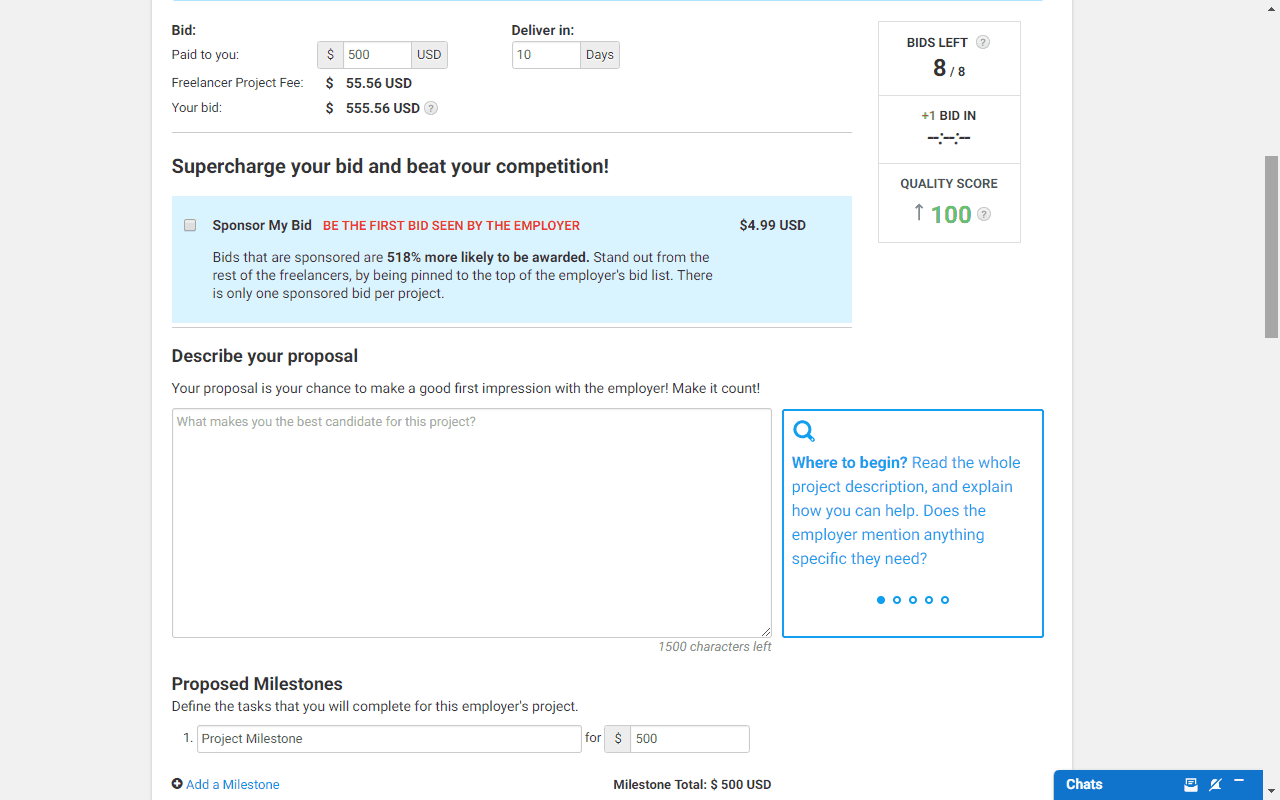Image resolution: width=1280 pixels, height=800 pixels.
Task: Click the help icon next to Bids Left
Action: click(983, 42)
